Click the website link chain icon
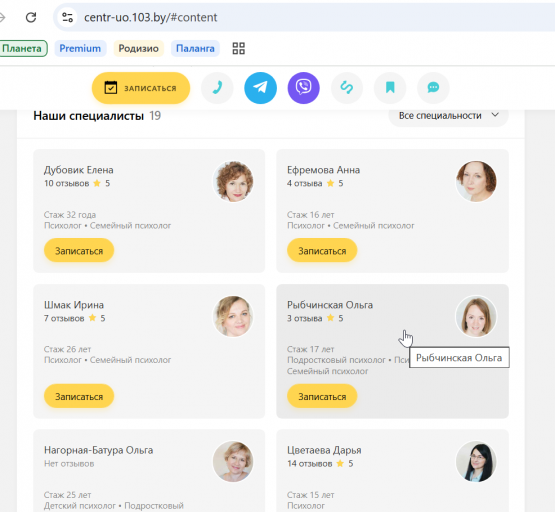This screenshot has width=555, height=512. [347, 88]
